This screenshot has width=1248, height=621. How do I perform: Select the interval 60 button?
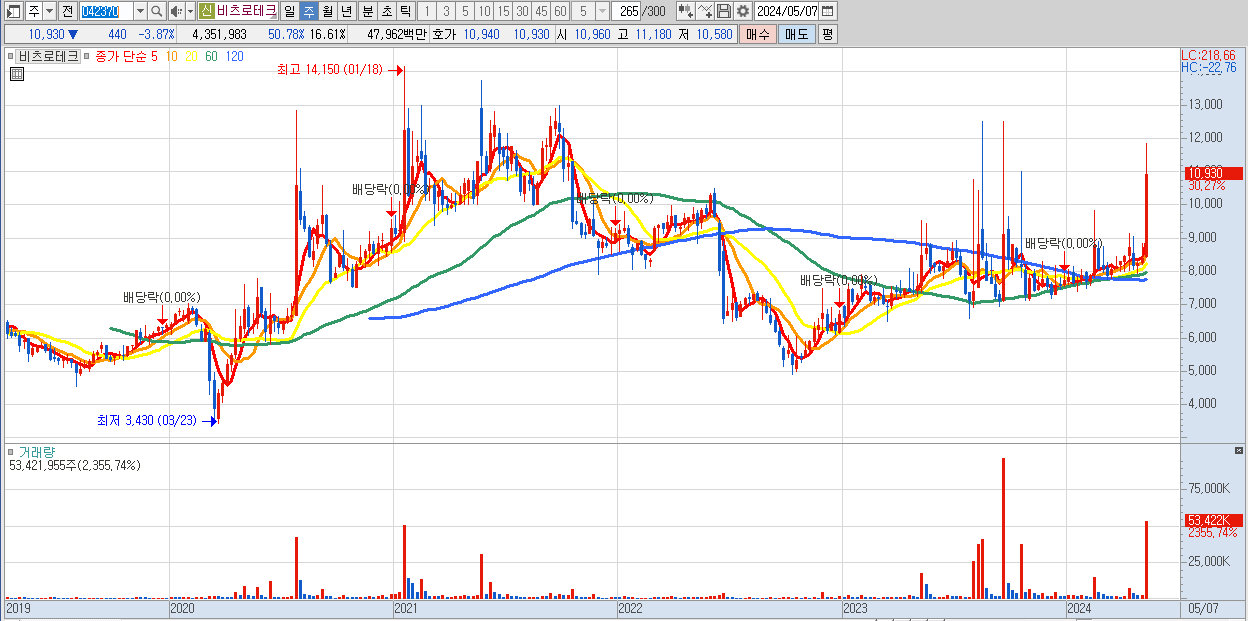coord(560,11)
